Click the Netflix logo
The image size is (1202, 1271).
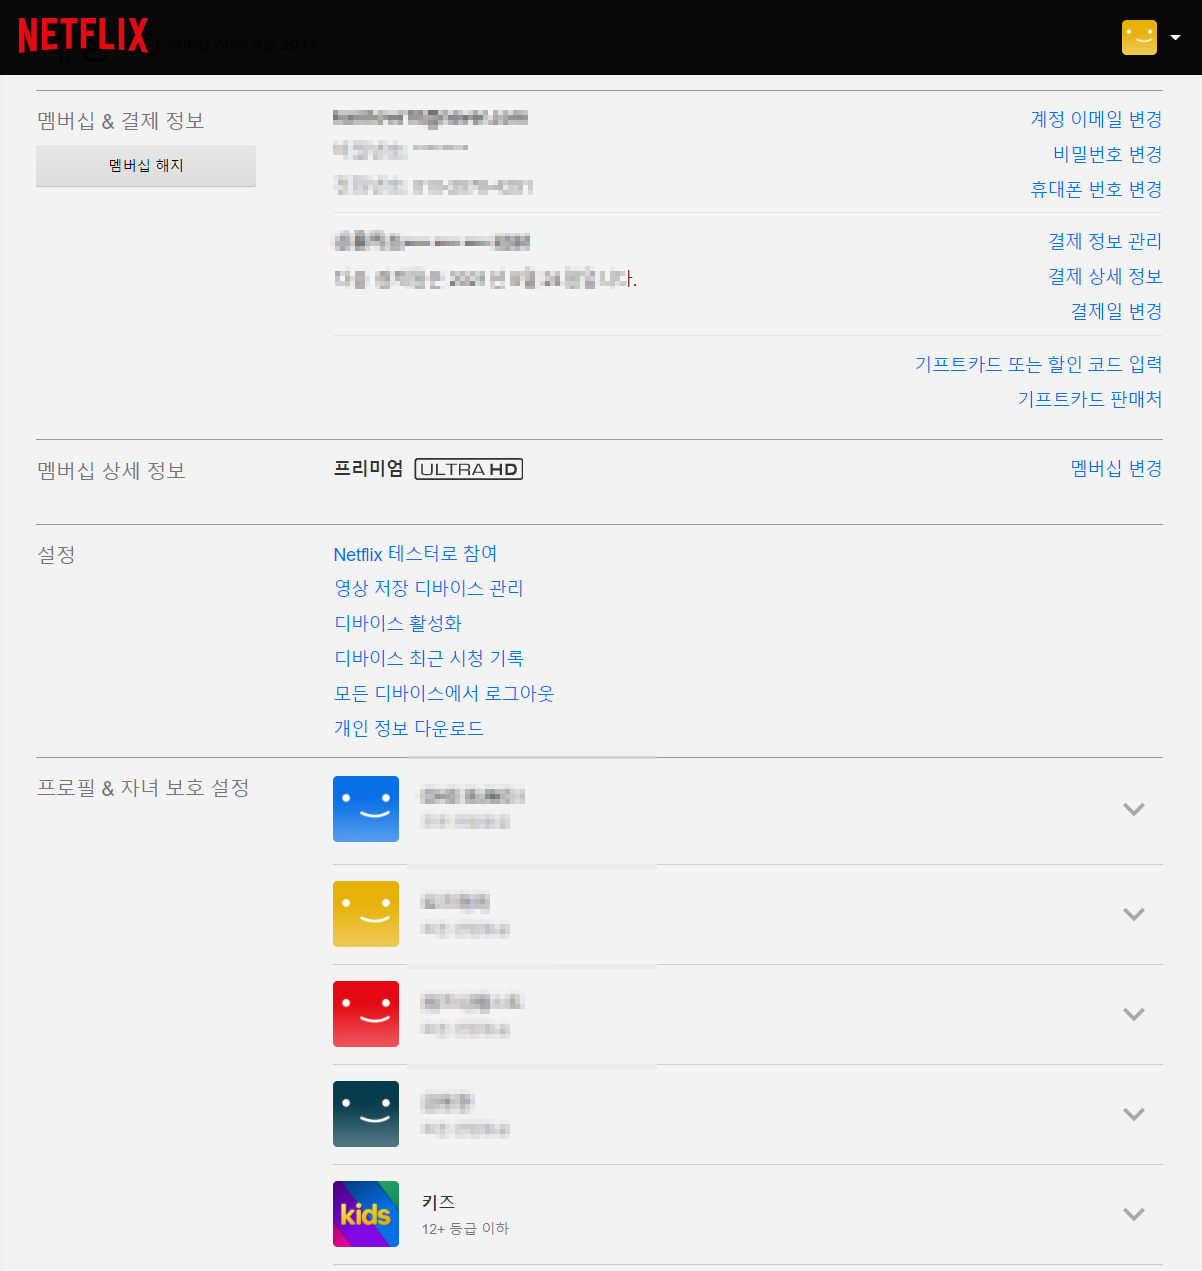(x=83, y=36)
